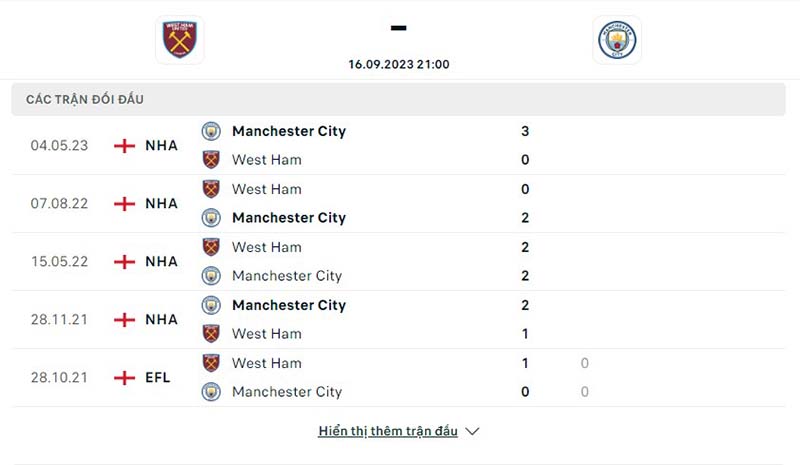Click EFL league label for 28.10.21 match

(158, 378)
